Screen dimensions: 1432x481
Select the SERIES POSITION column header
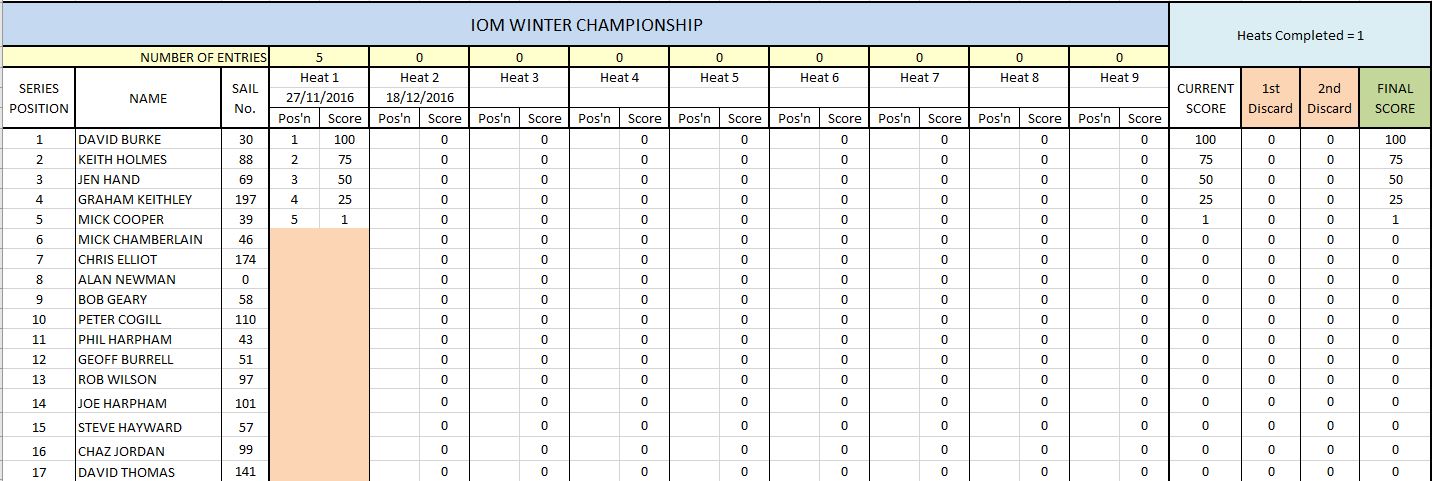(38, 98)
